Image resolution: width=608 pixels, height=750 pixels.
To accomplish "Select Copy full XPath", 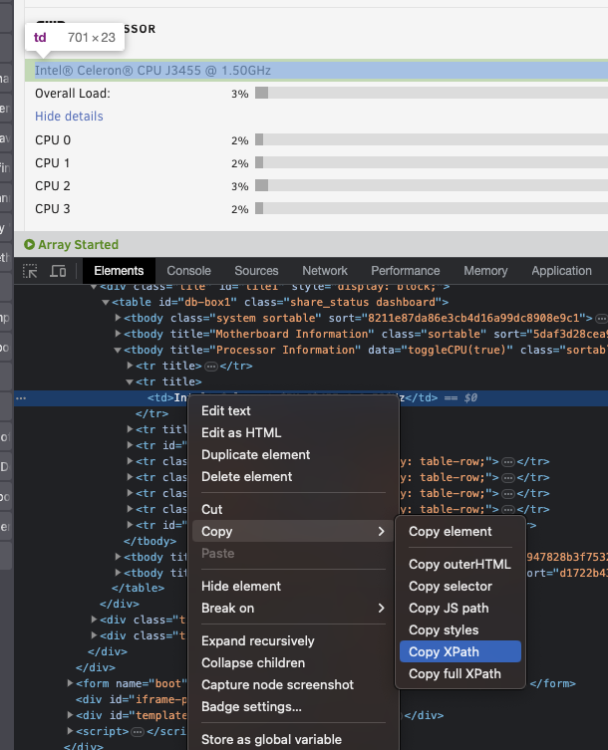I will tap(460, 674).
